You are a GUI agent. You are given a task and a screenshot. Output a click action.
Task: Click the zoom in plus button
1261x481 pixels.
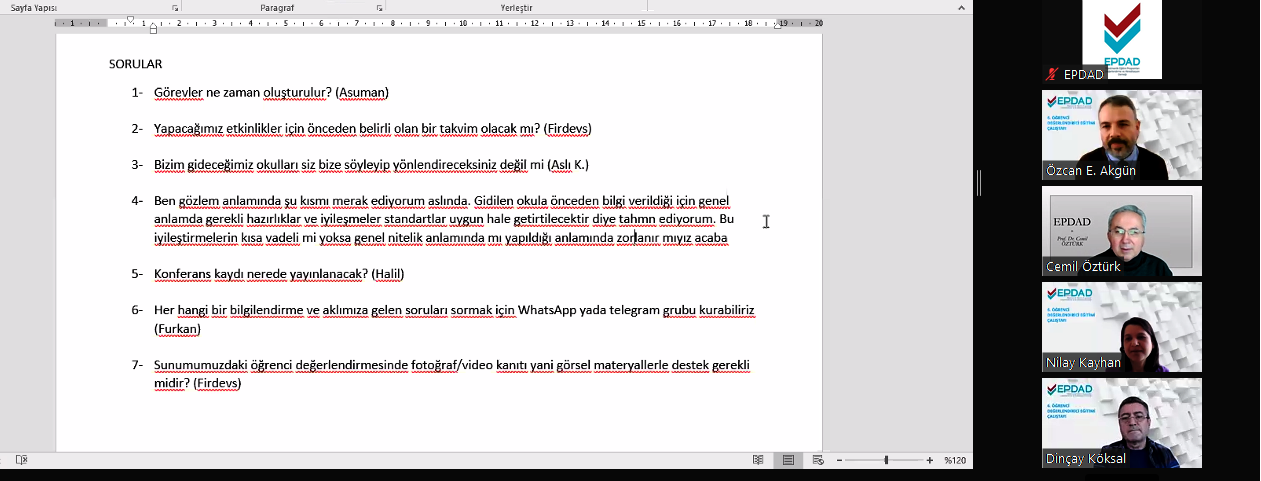(930, 460)
